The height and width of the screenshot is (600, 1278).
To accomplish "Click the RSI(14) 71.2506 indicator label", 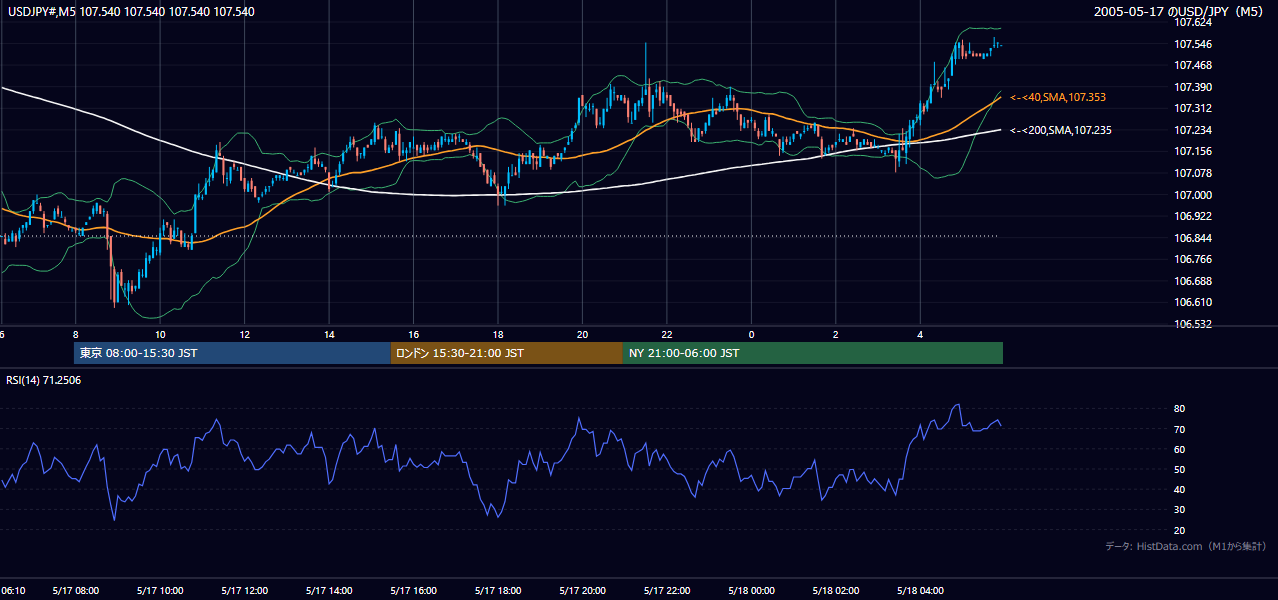I will [44, 380].
